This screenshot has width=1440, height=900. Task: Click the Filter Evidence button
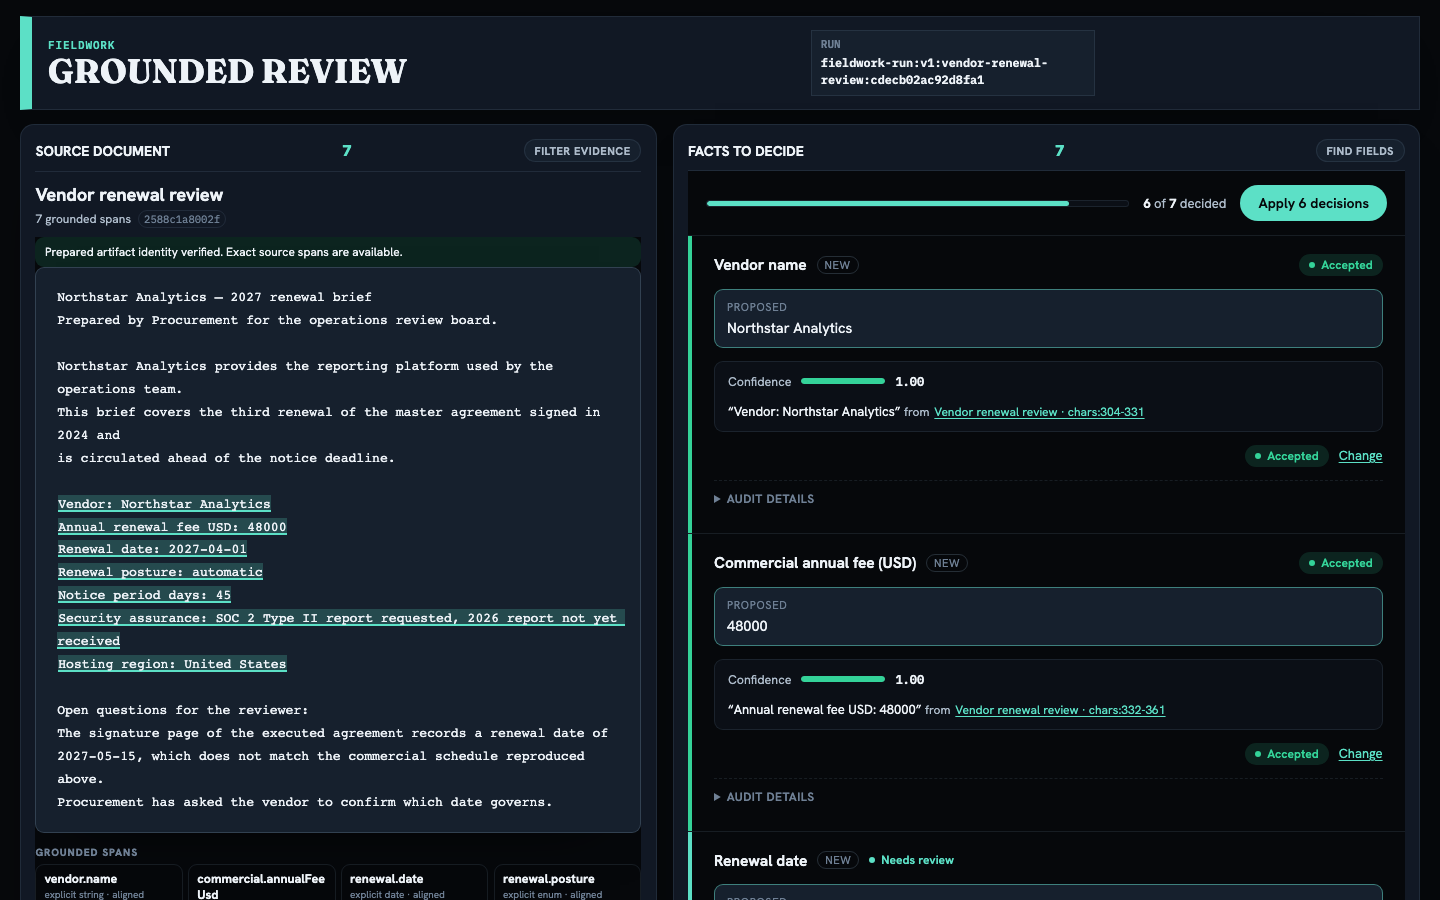coord(582,151)
